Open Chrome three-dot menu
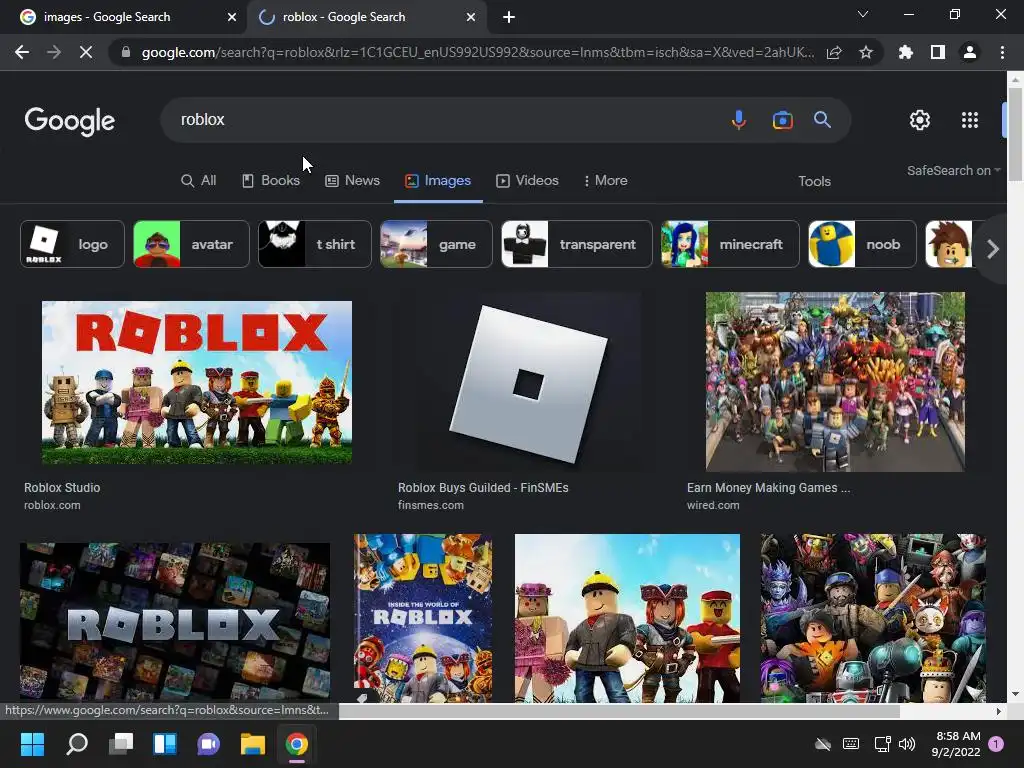1024x768 pixels. pyautogui.click(x=1002, y=52)
